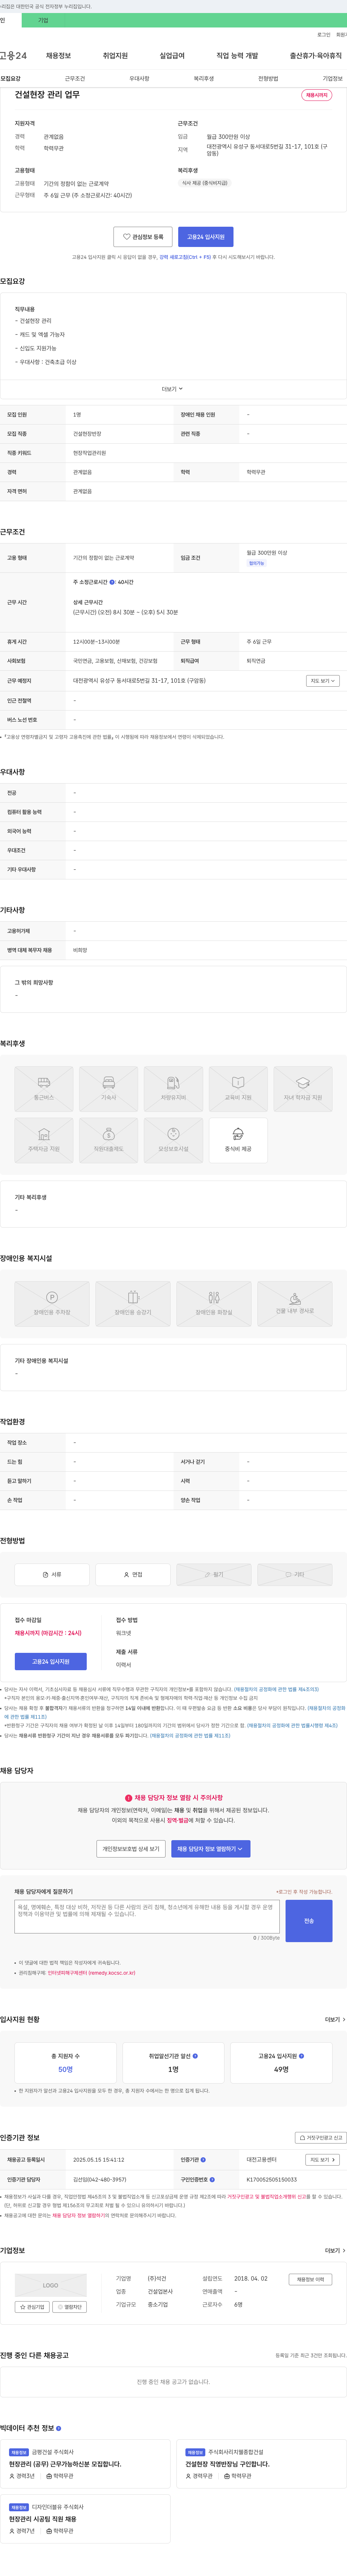Open recommended job 현장관리 사공팀 직원 채용

click(x=43, y=2518)
